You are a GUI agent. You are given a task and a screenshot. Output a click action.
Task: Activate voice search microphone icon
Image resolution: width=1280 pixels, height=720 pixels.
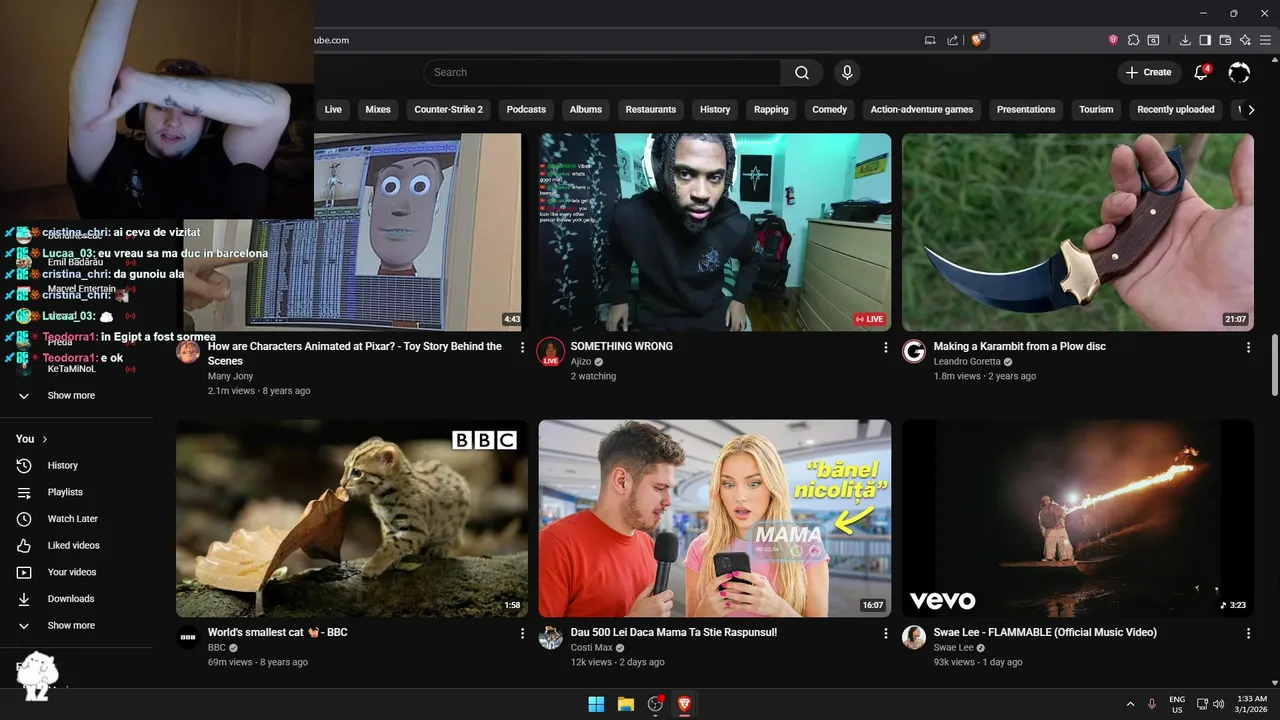tap(847, 72)
